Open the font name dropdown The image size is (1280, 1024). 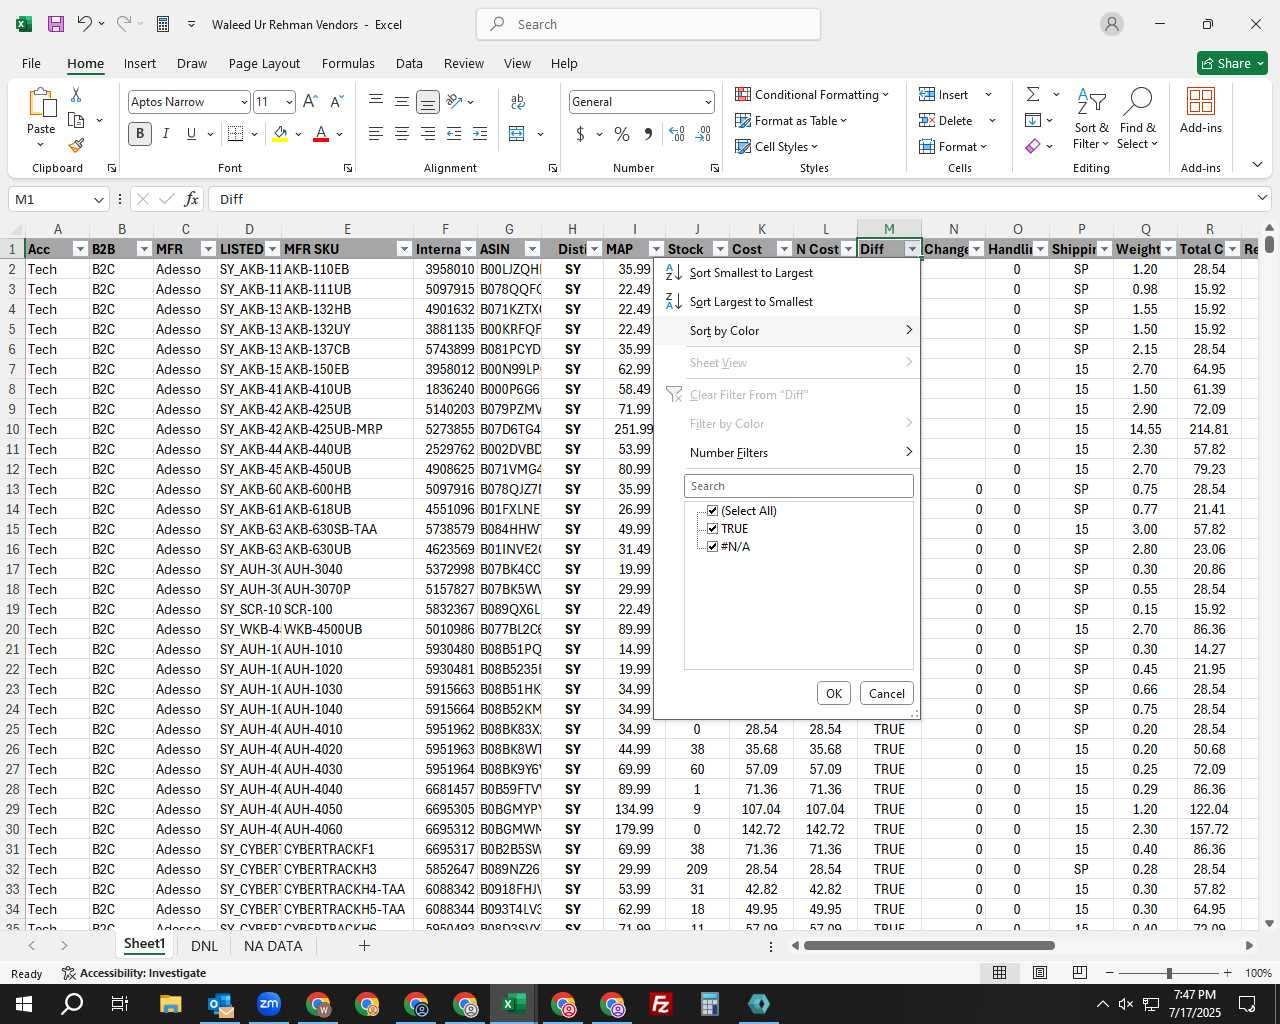click(243, 102)
